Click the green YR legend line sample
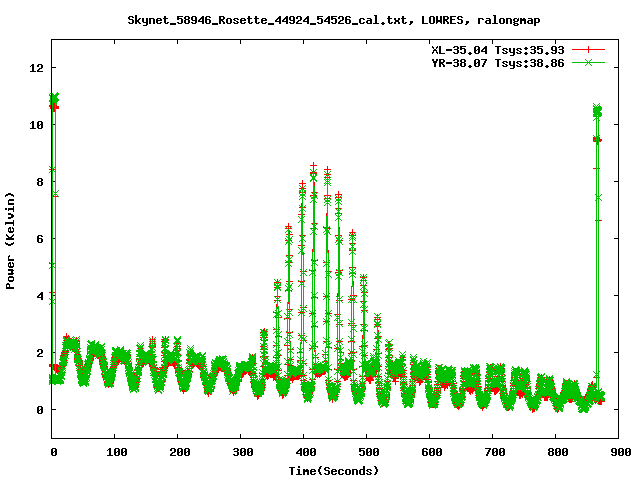This screenshot has width=640, height=480. click(x=588, y=62)
